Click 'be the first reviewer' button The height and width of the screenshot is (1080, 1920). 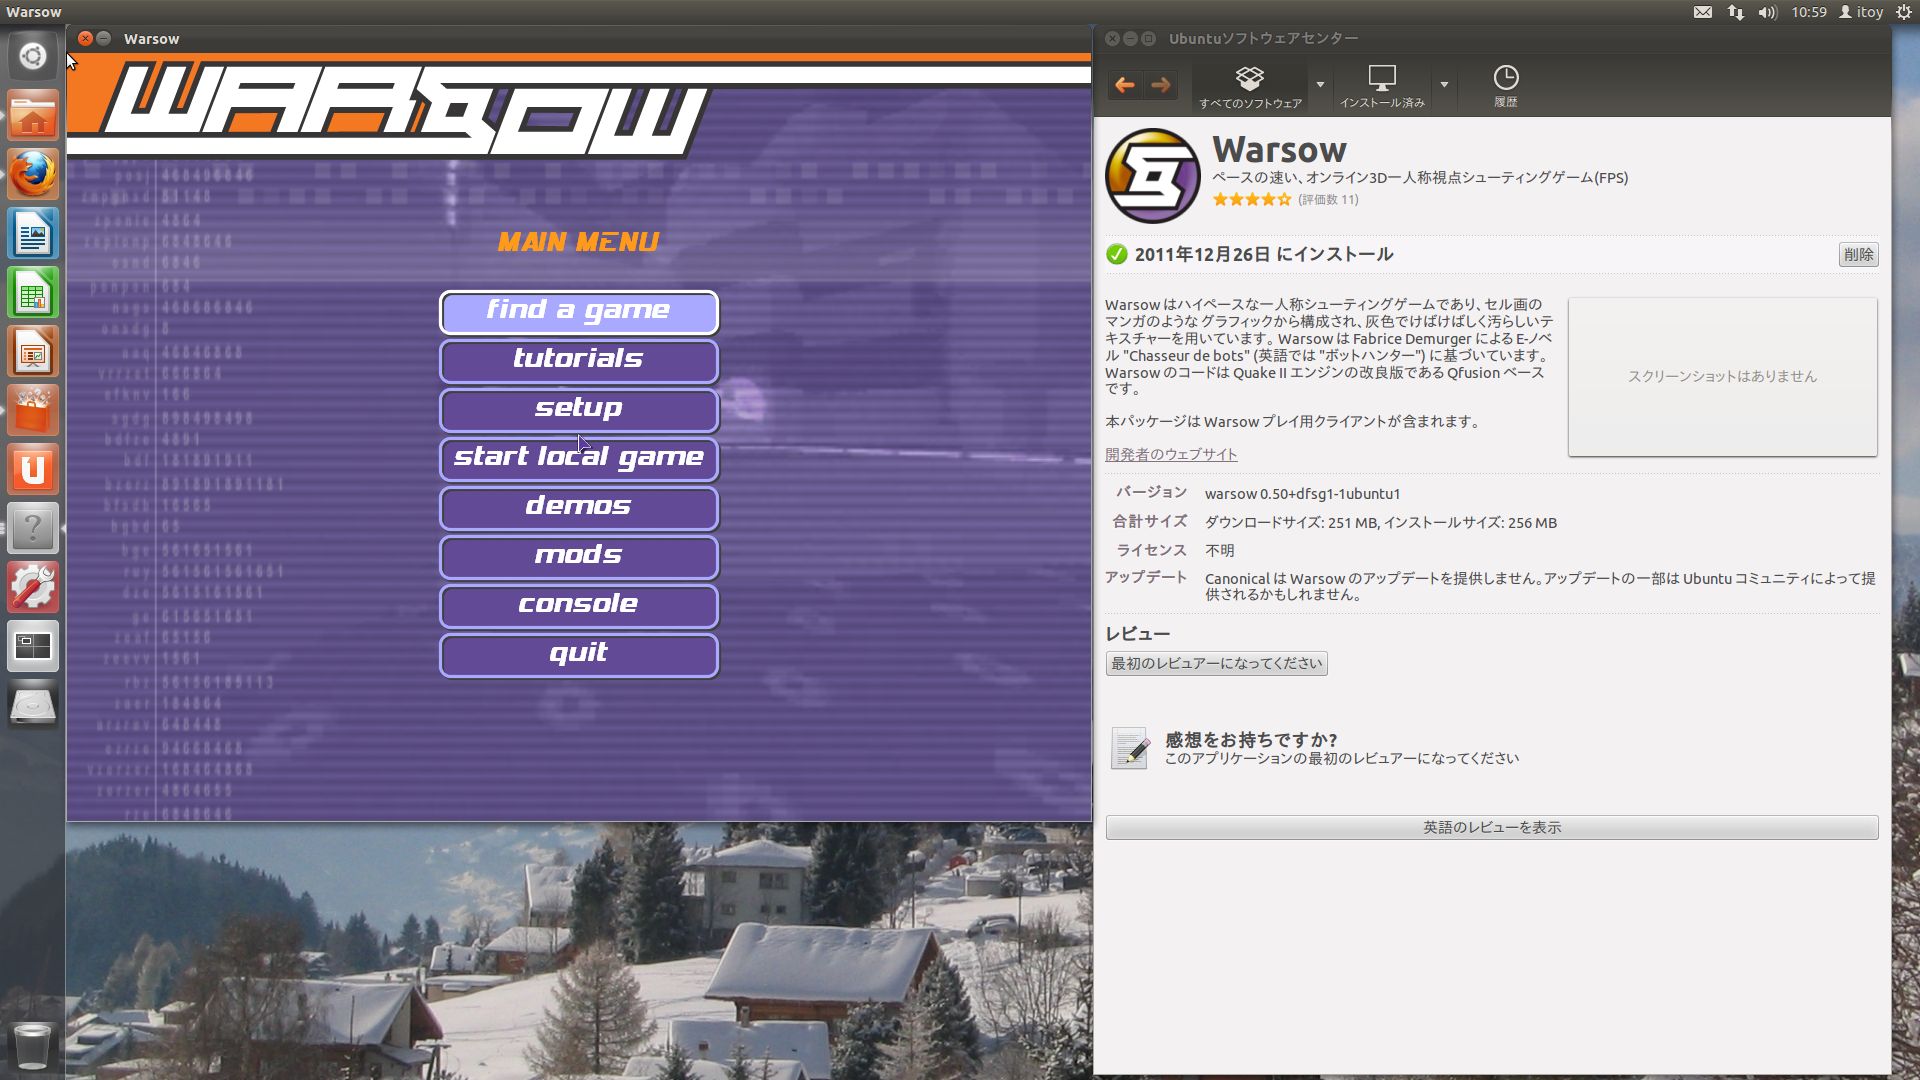(x=1216, y=663)
